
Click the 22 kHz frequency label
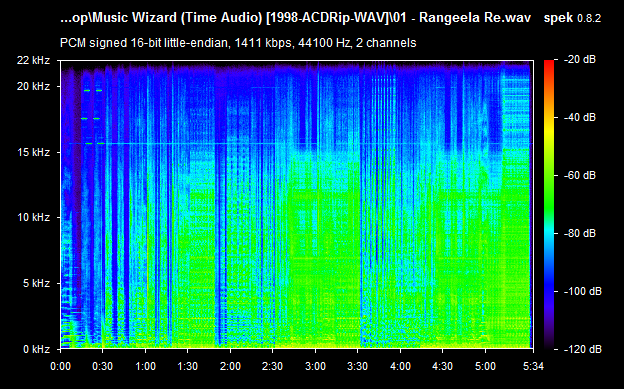point(33,61)
